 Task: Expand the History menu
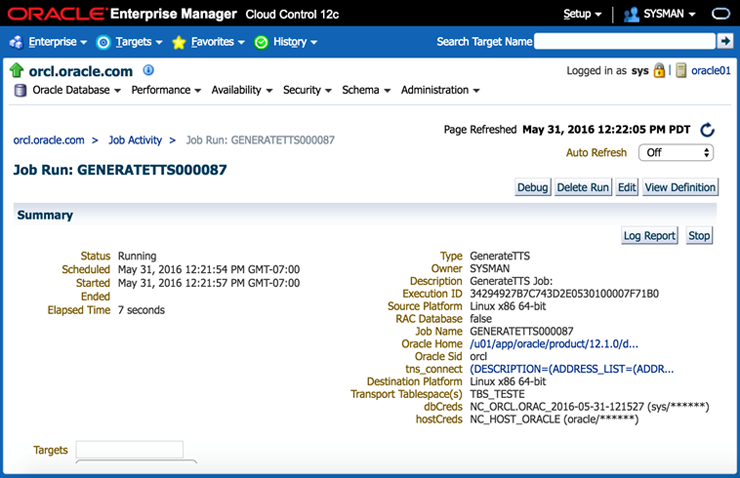pyautogui.click(x=295, y=42)
